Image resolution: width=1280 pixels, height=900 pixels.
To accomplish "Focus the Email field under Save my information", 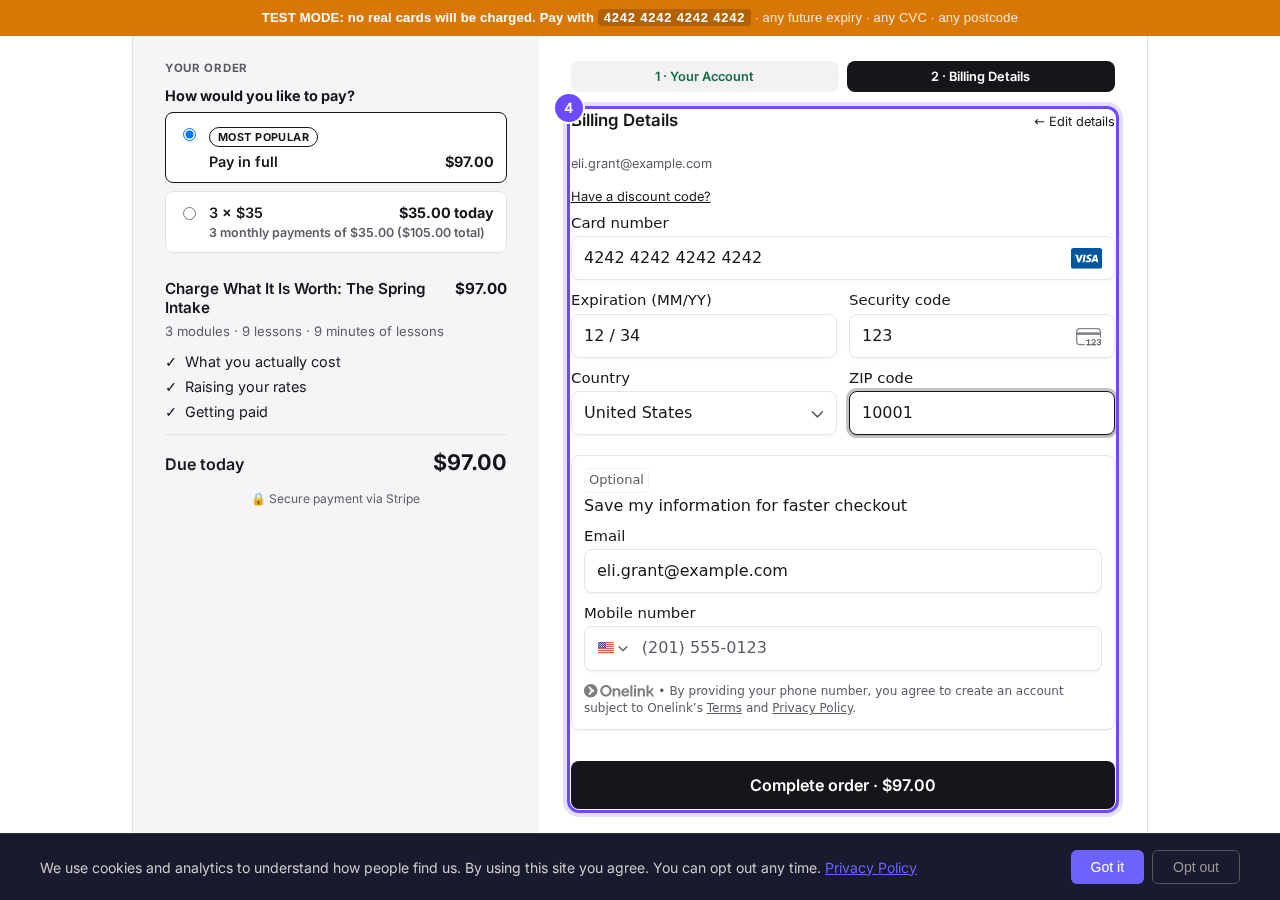I will [x=843, y=571].
